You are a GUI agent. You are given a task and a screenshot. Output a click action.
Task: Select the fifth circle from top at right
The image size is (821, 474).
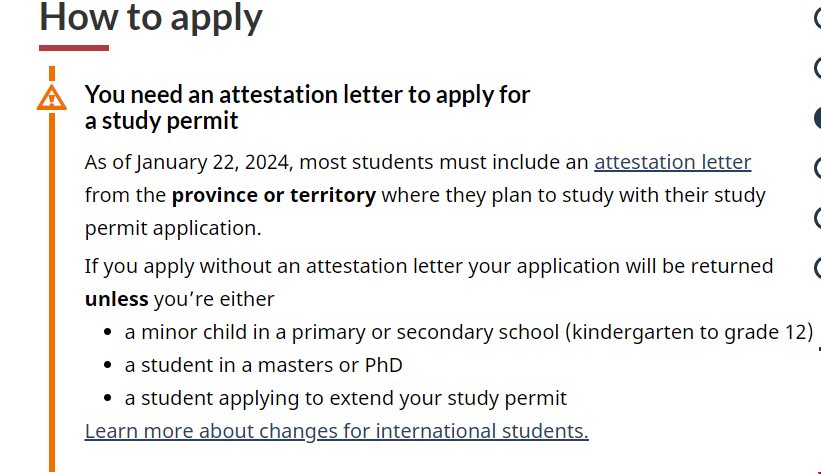tap(816, 218)
